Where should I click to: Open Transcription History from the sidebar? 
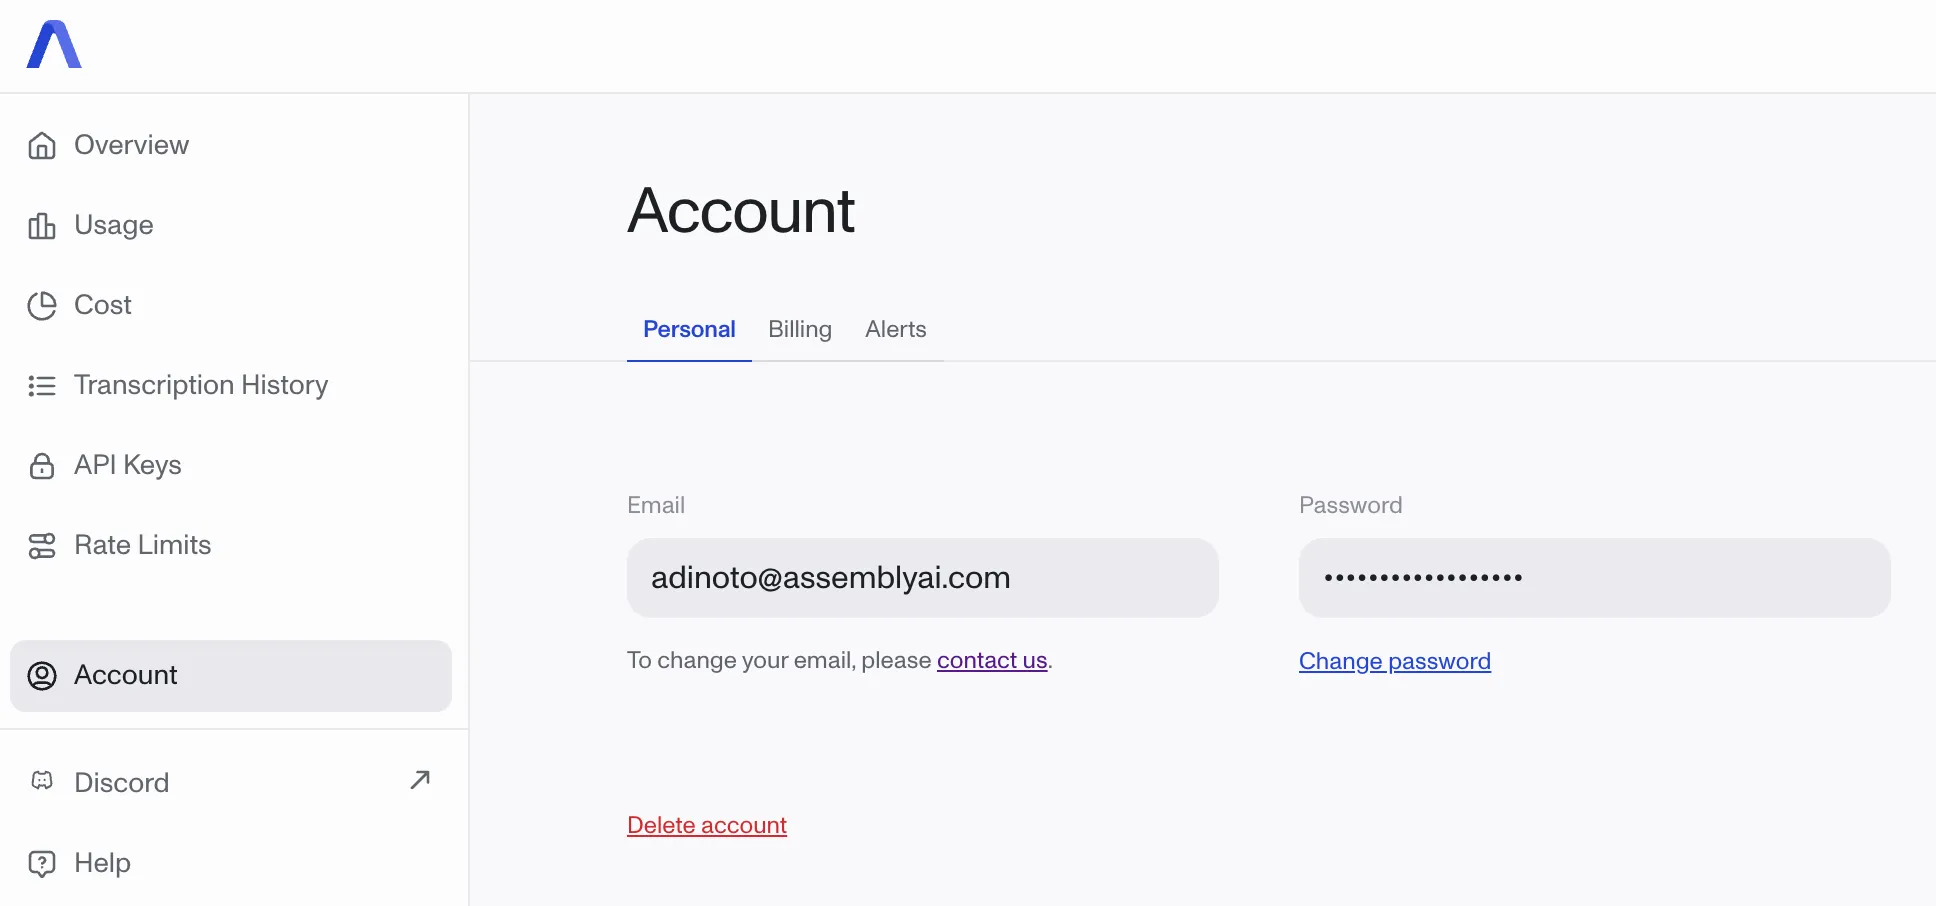201,385
